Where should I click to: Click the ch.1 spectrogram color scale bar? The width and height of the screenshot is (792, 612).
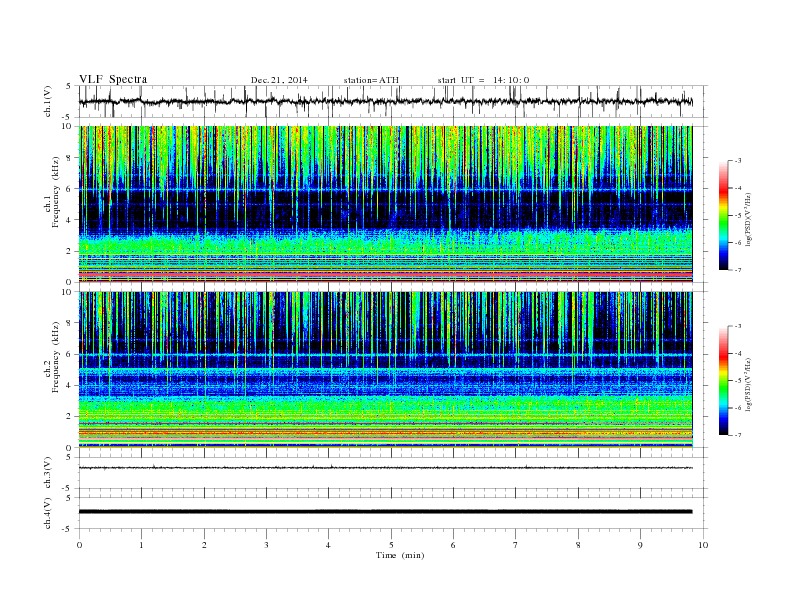point(723,215)
